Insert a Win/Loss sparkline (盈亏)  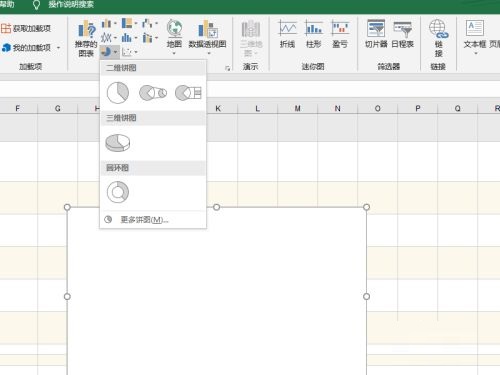340,34
